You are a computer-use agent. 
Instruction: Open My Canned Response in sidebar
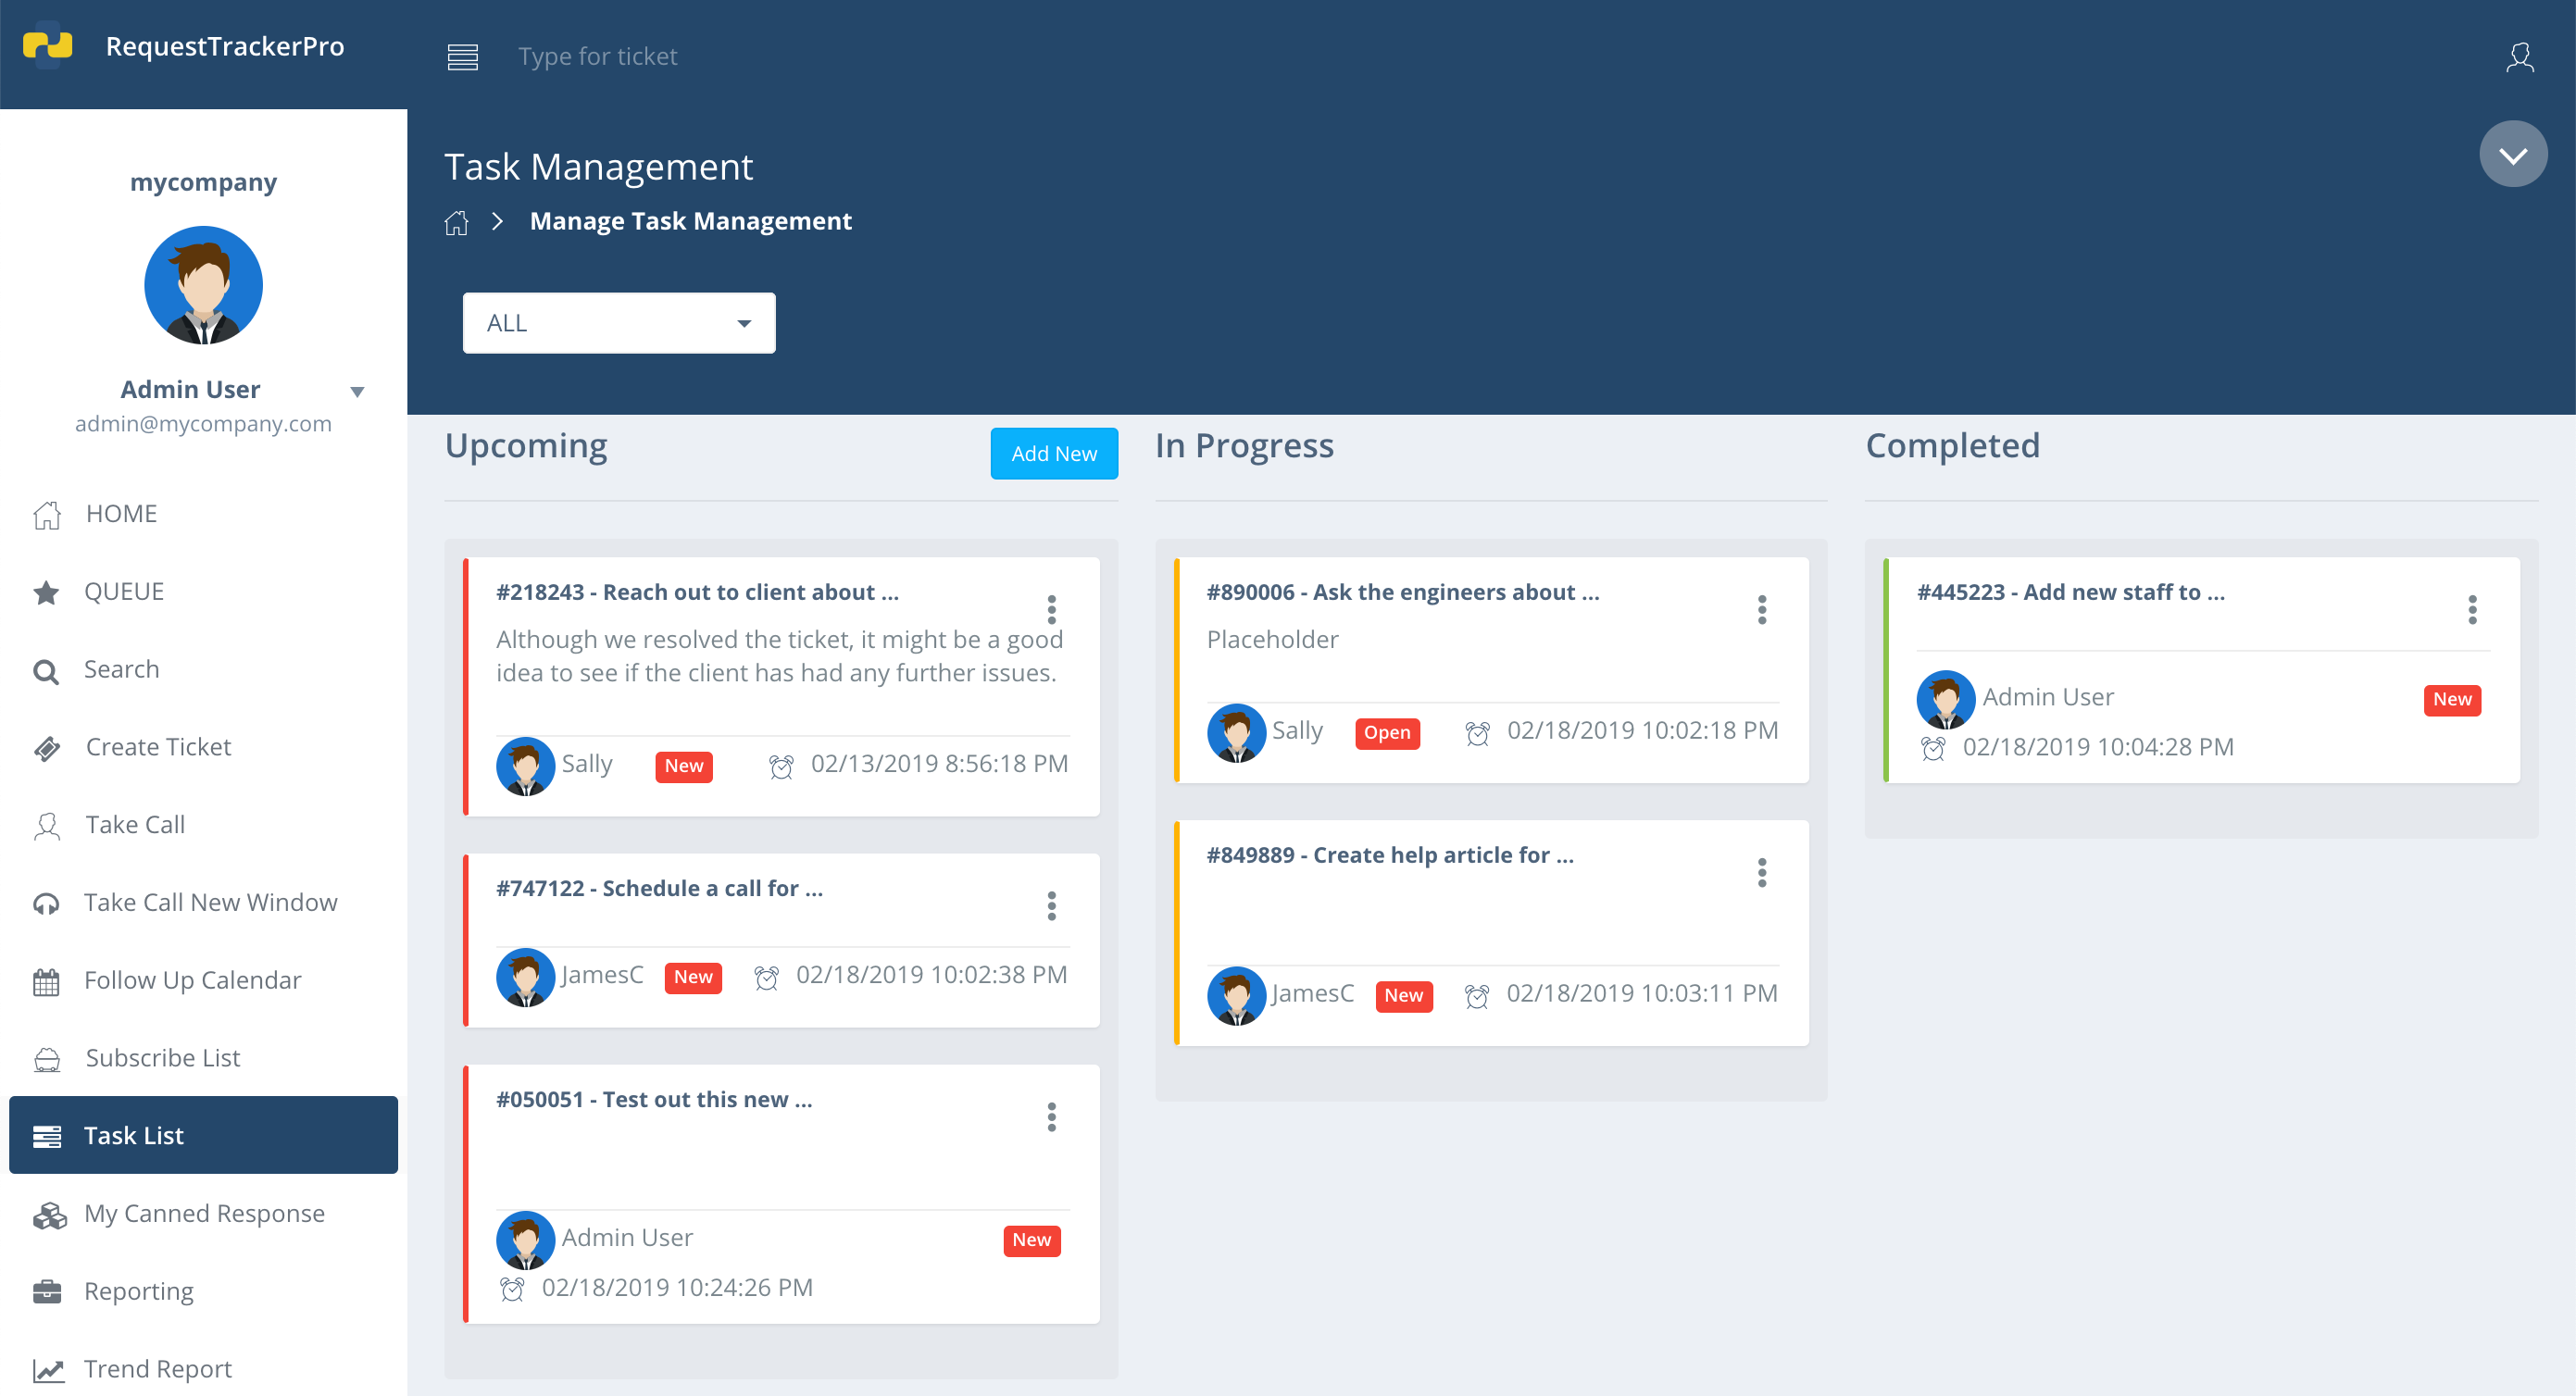[x=203, y=1213]
